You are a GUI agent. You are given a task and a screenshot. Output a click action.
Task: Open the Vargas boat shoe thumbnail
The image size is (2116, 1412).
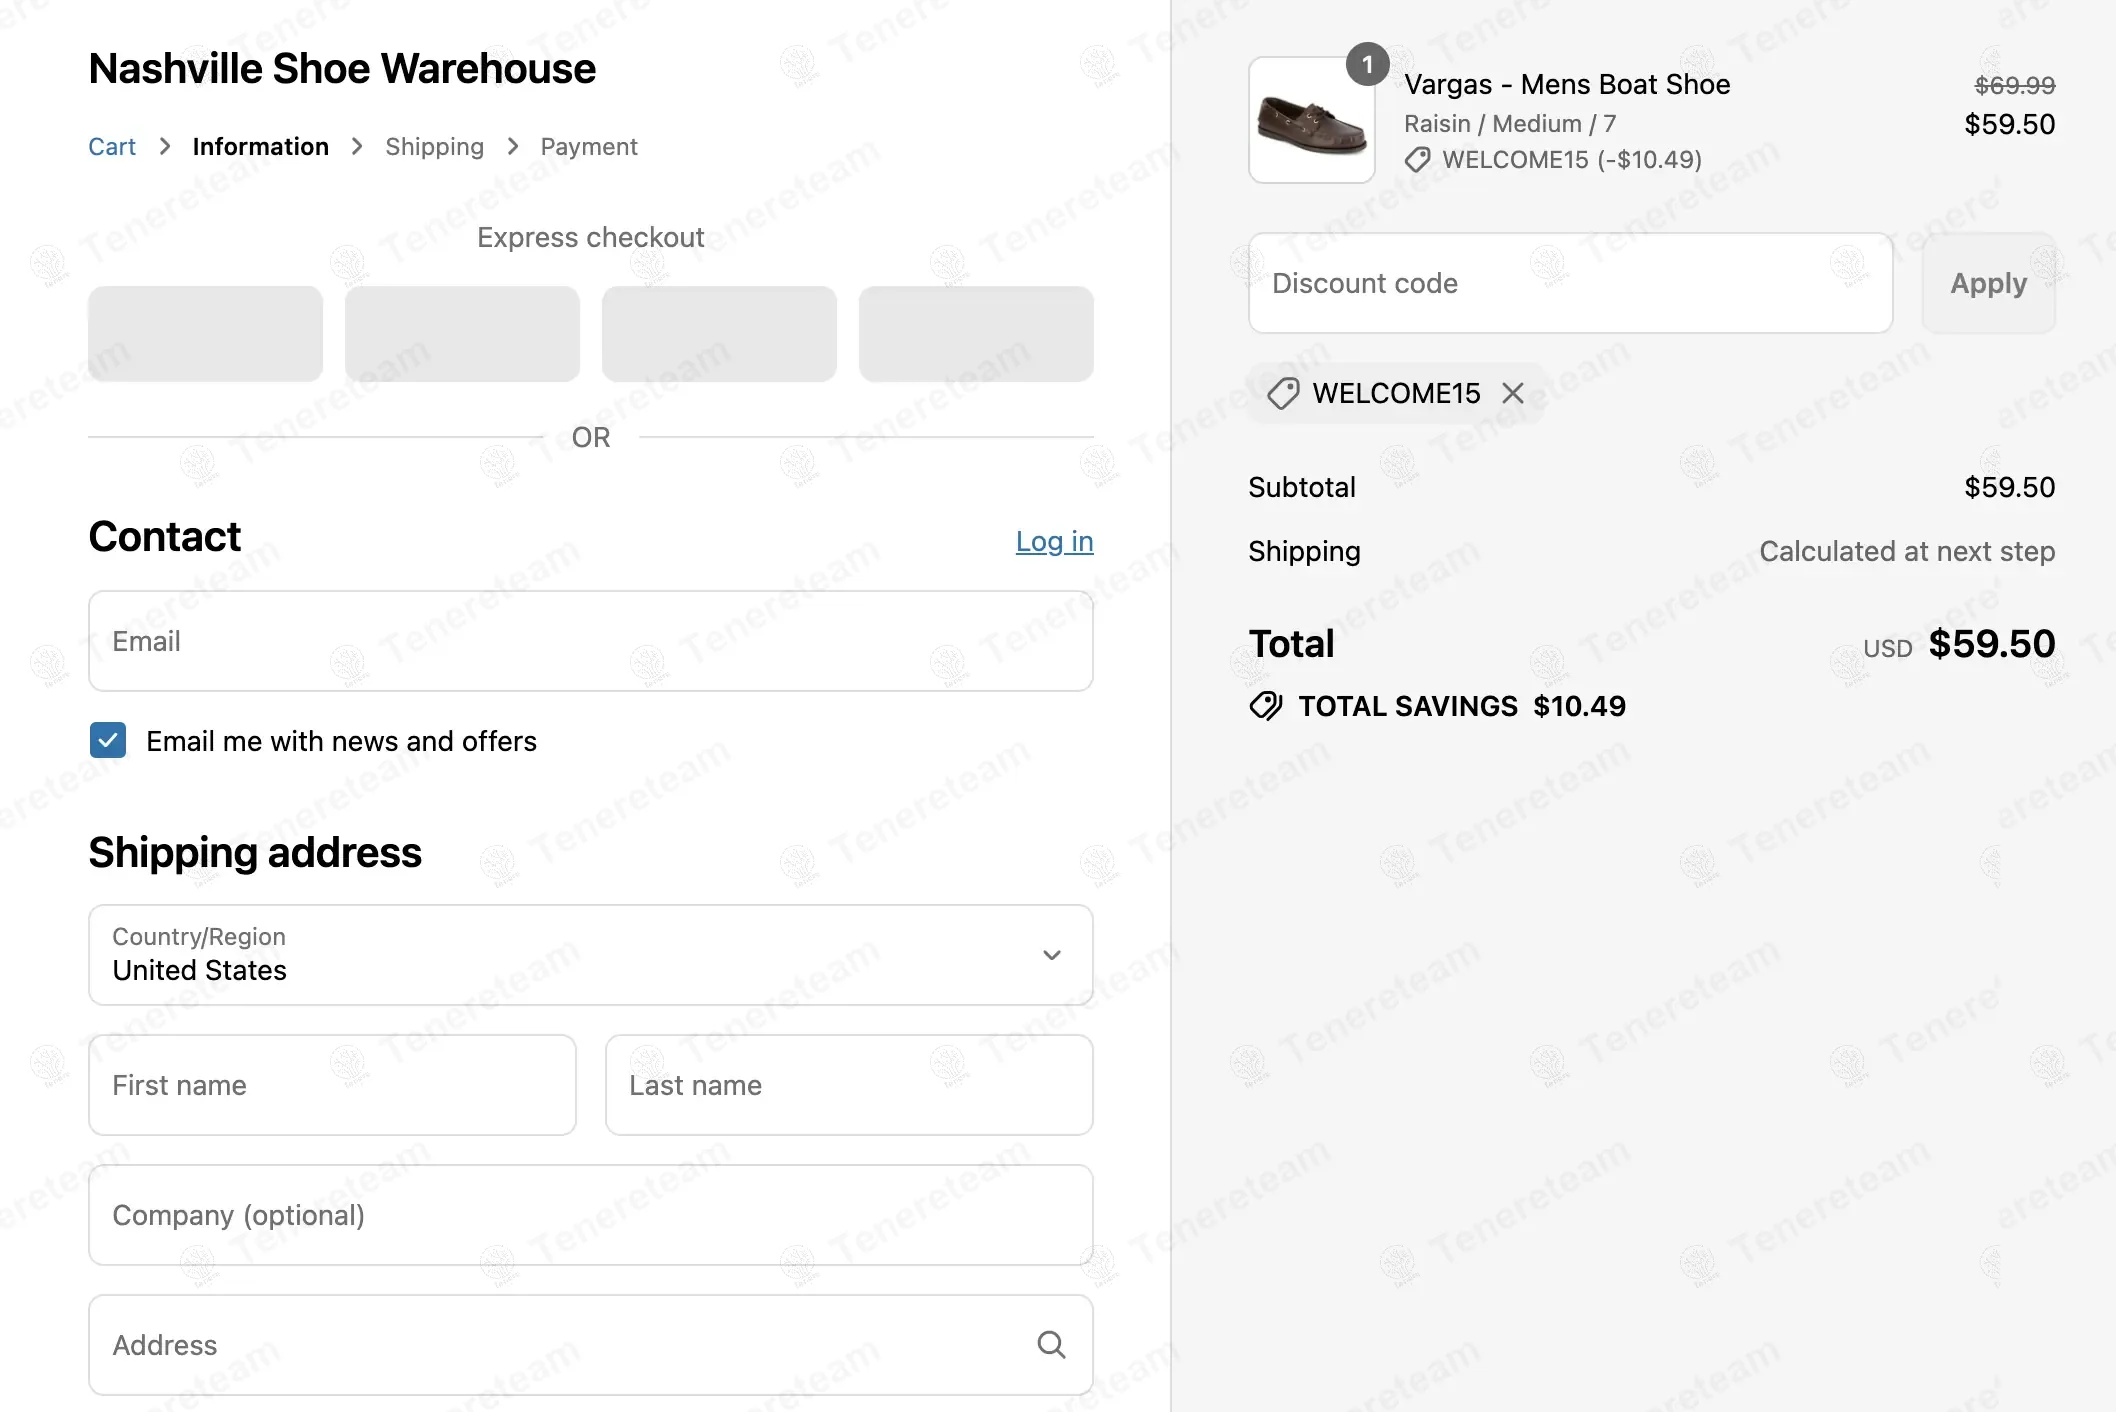click(1311, 125)
